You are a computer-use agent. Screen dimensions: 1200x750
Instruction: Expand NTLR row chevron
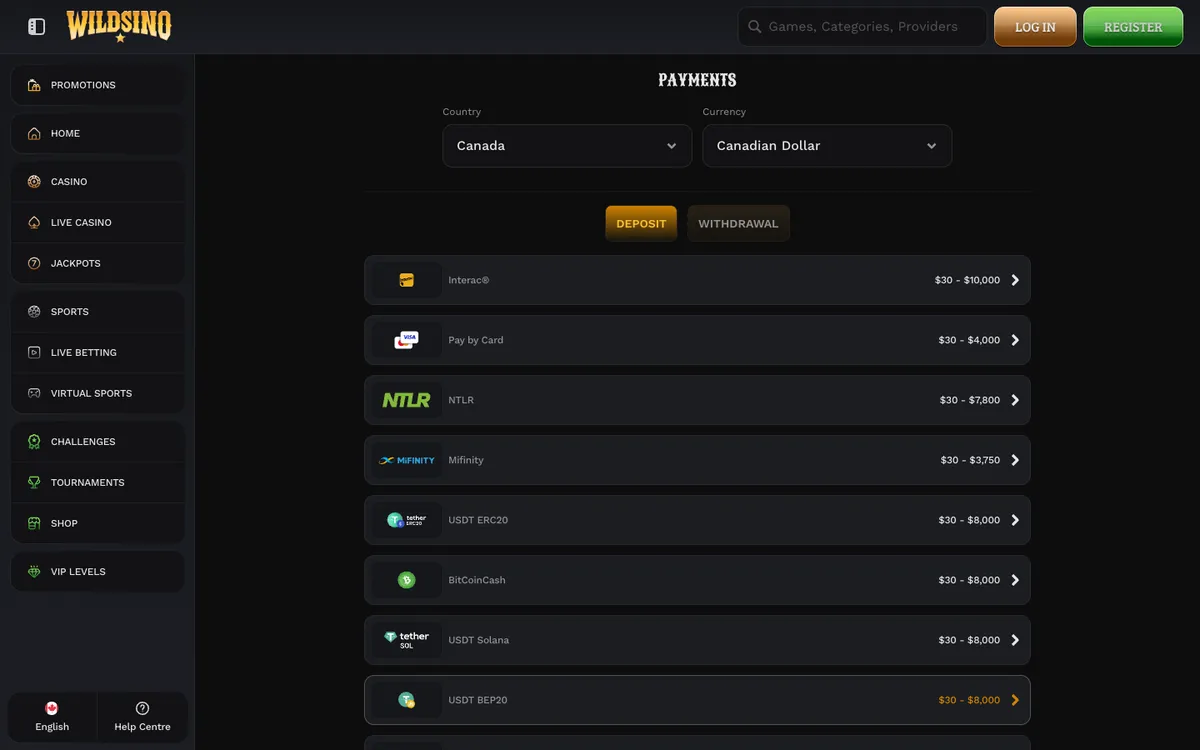point(1015,400)
